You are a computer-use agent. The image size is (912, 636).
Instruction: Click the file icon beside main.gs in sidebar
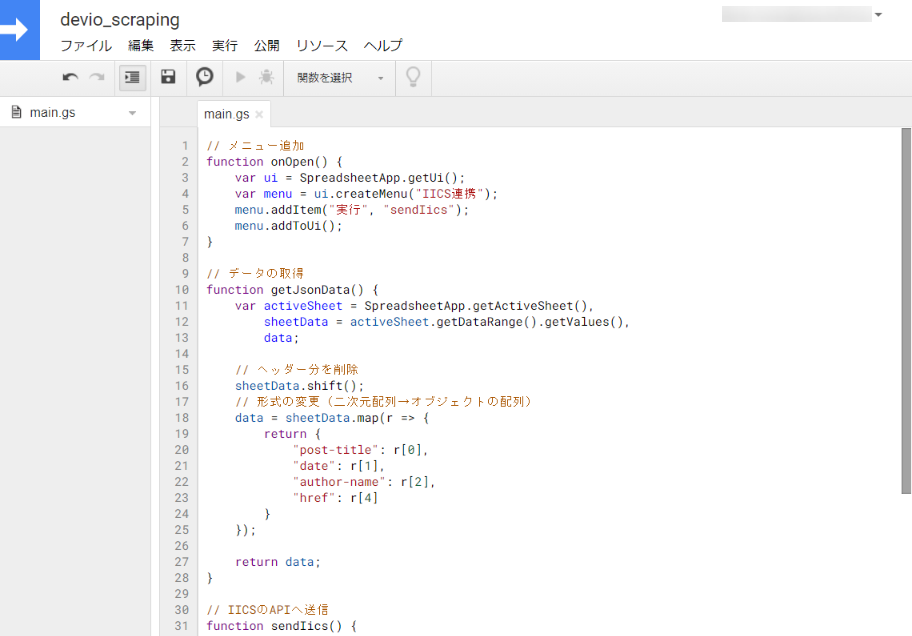pos(14,111)
